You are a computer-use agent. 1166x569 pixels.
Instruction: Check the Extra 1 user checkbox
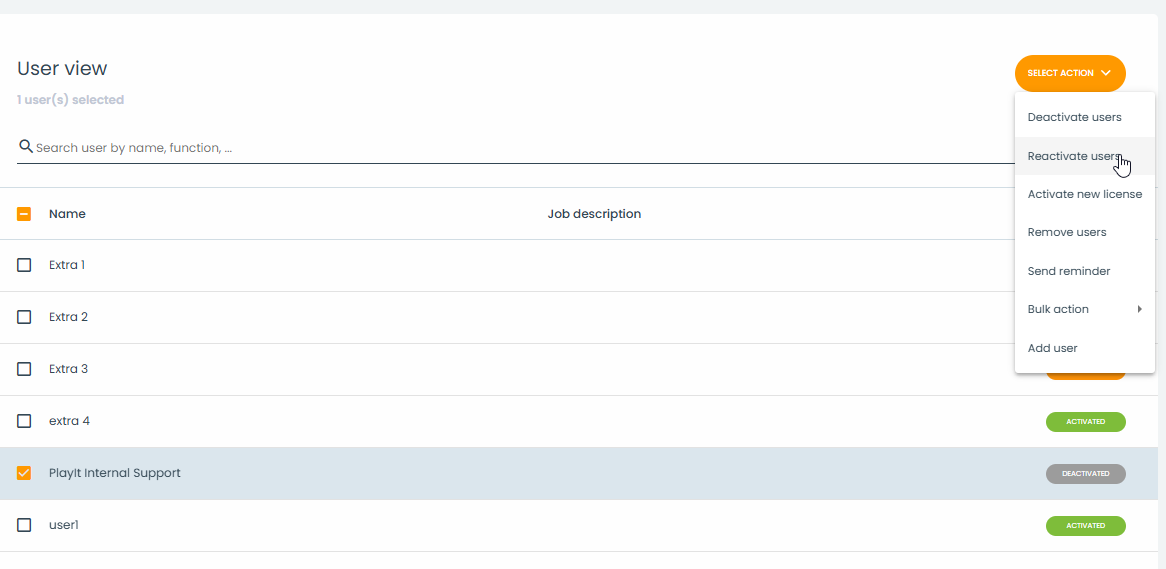[x=24, y=265]
